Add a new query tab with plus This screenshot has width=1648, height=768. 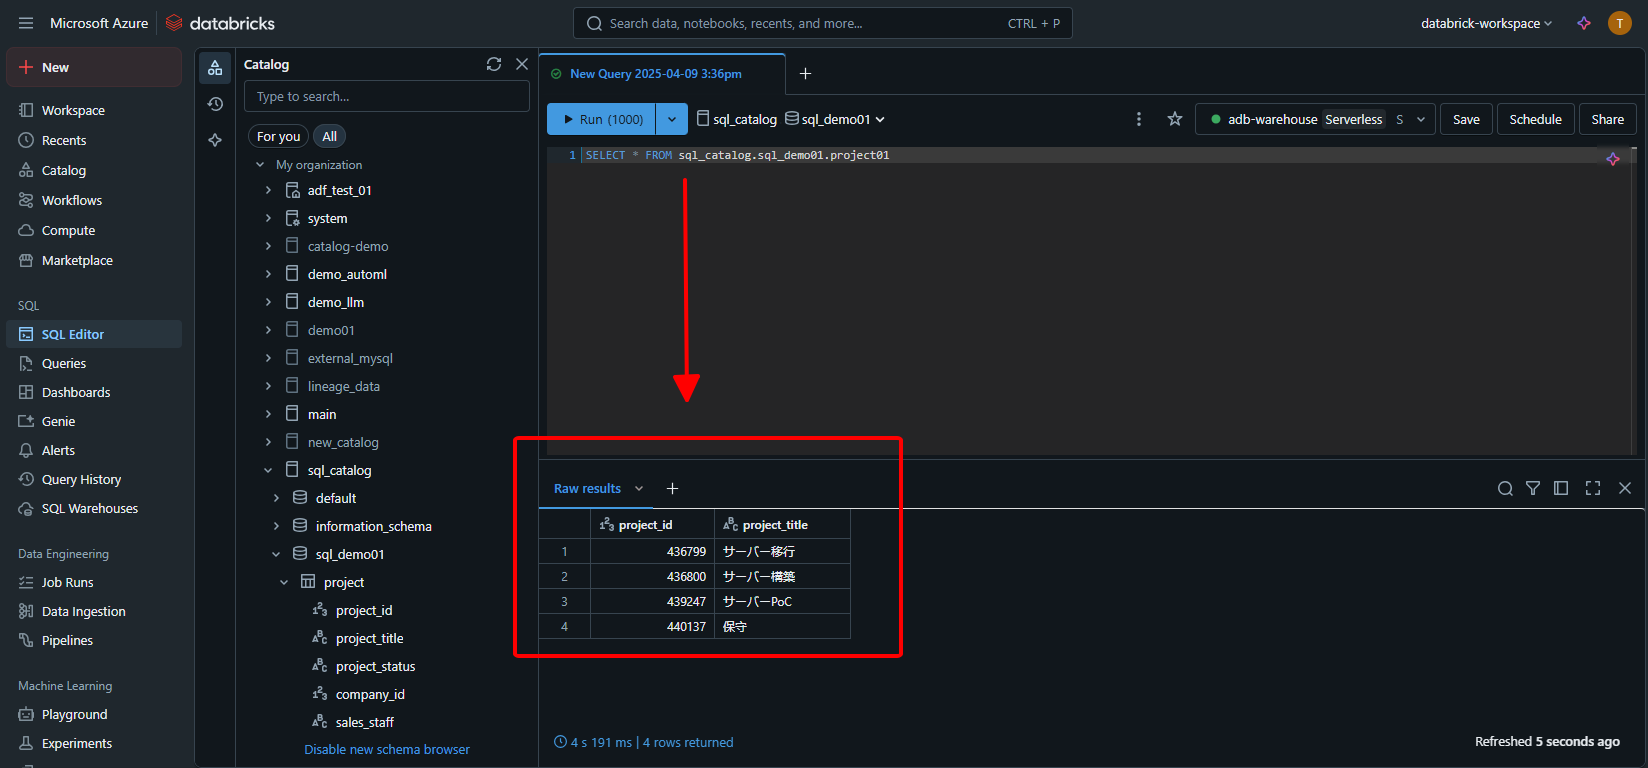coord(805,74)
